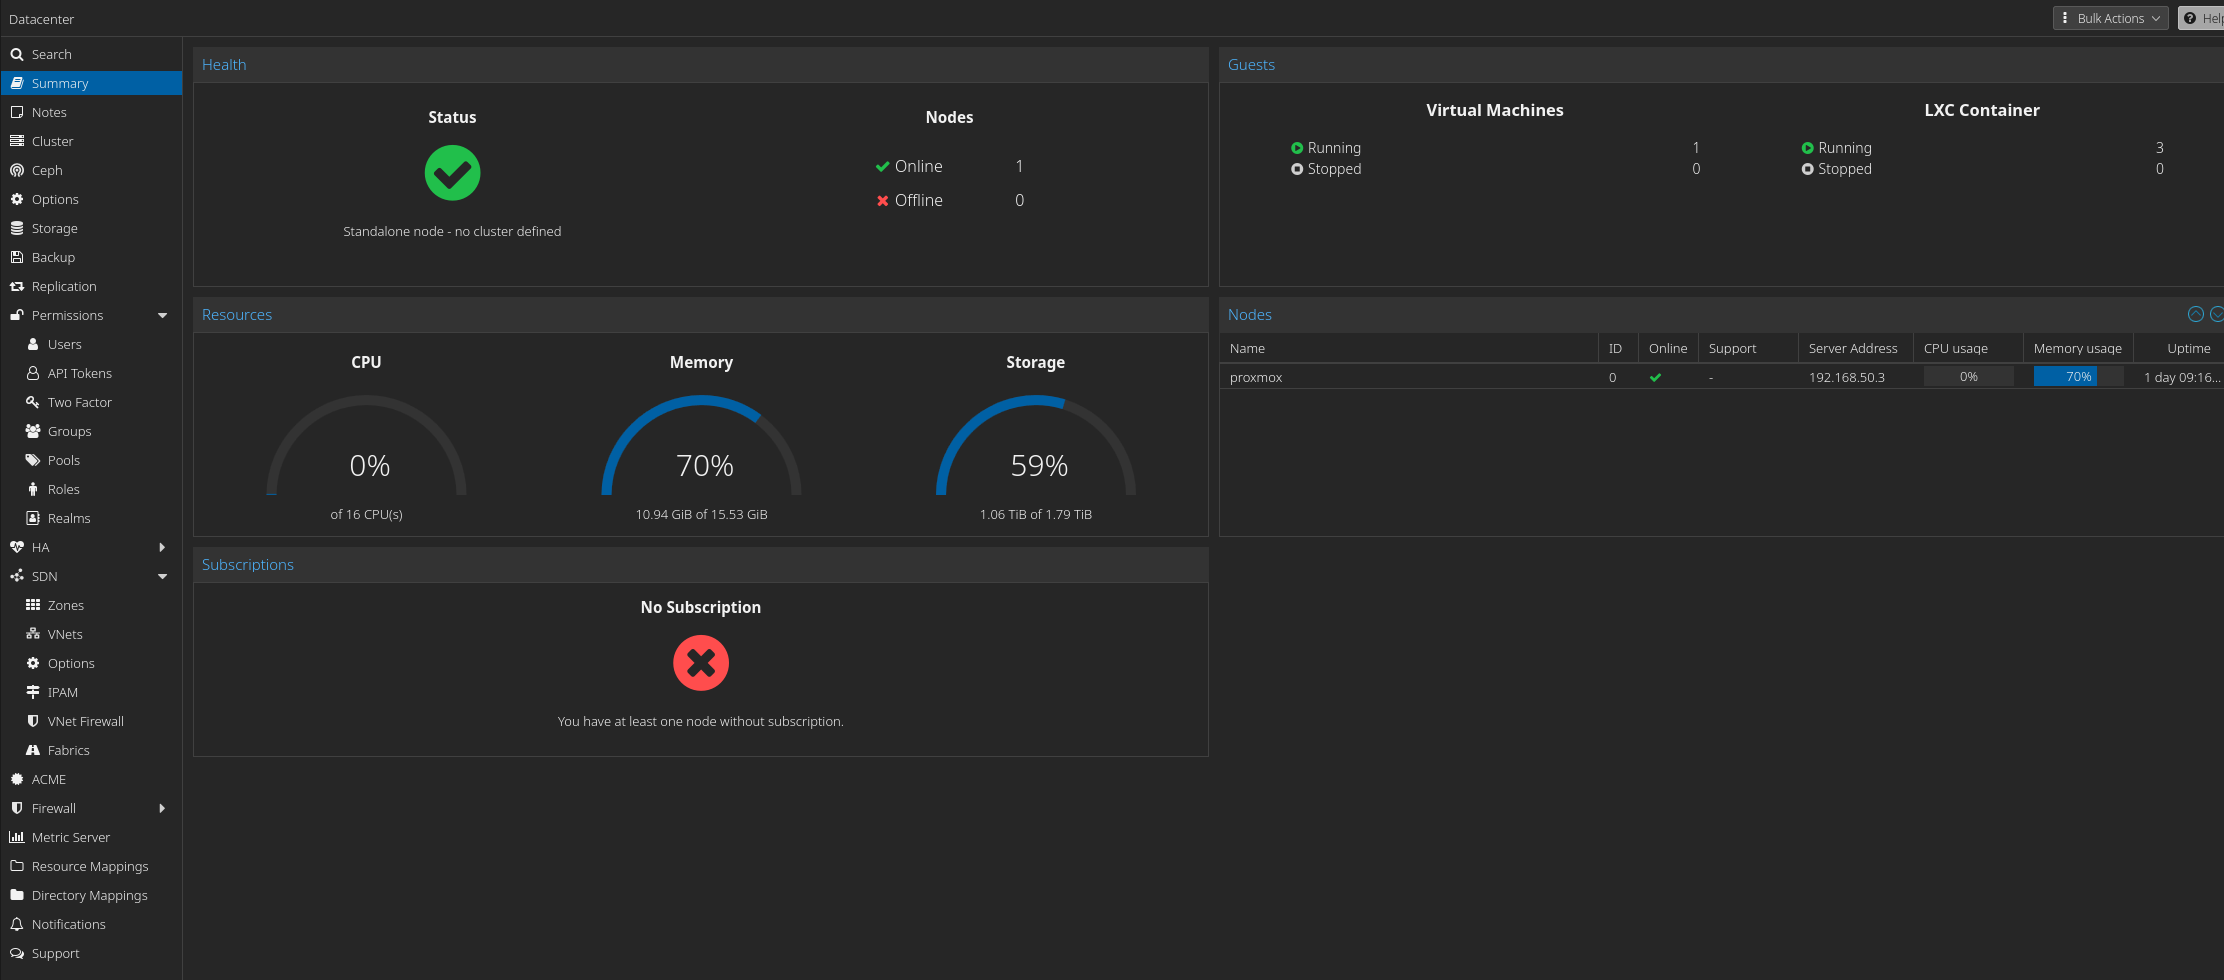The width and height of the screenshot is (2224, 980).
Task: Open Two Factor key icon
Action: pyautogui.click(x=33, y=402)
